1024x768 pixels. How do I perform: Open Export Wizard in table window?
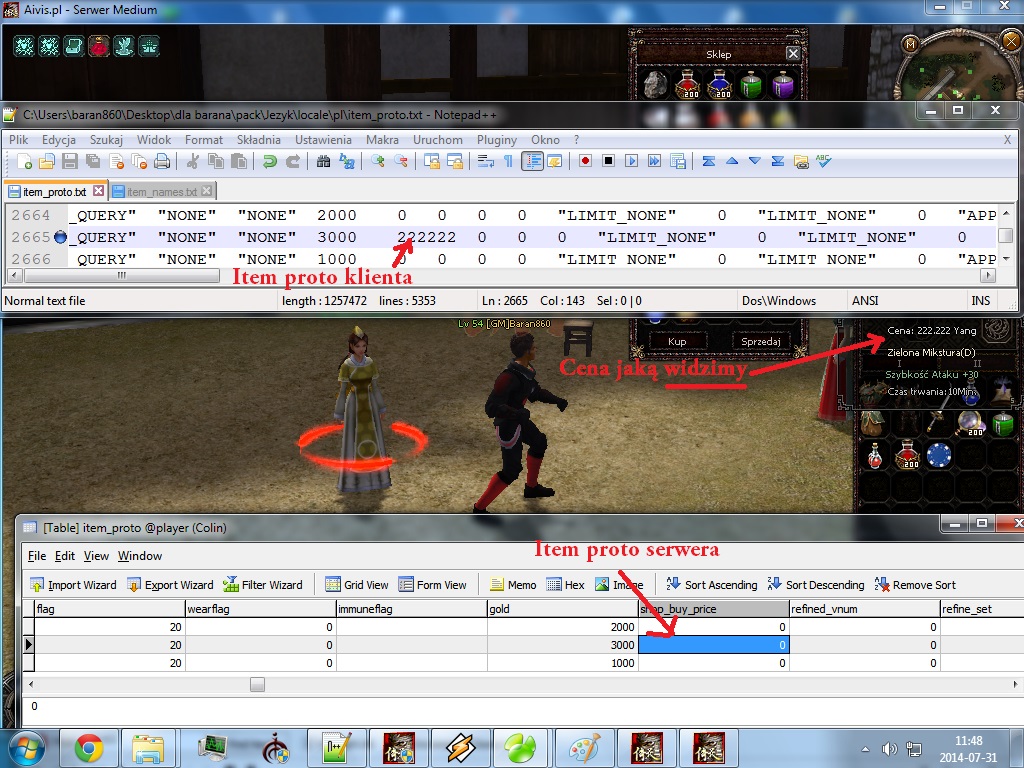pyautogui.click(x=170, y=584)
